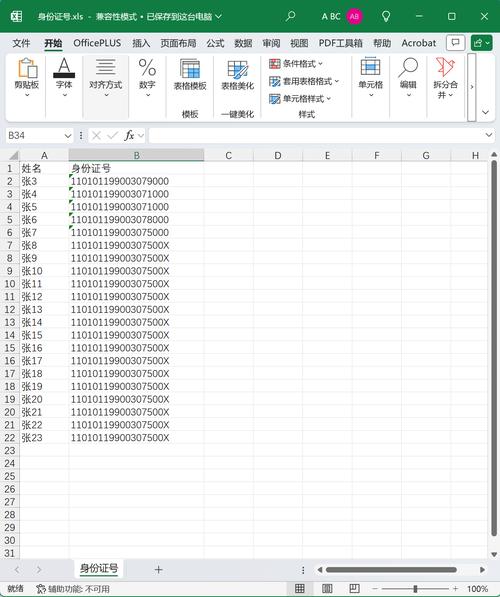Click the vertical scrollbar thumb
Image resolution: width=500 pixels, height=597 pixels.
(x=494, y=348)
